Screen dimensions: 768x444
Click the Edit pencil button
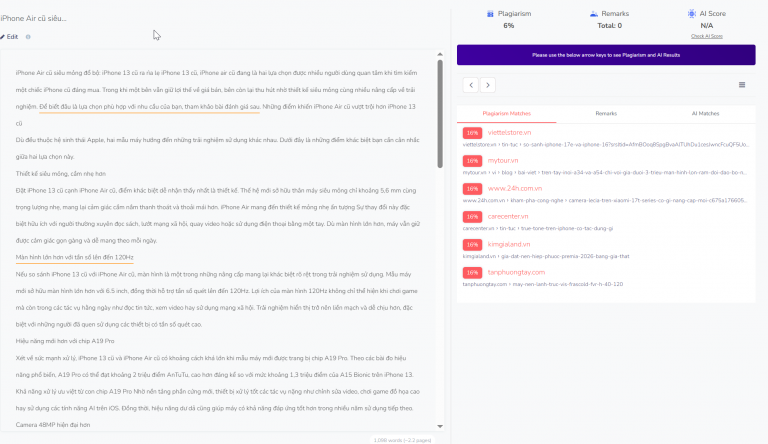tap(9, 37)
